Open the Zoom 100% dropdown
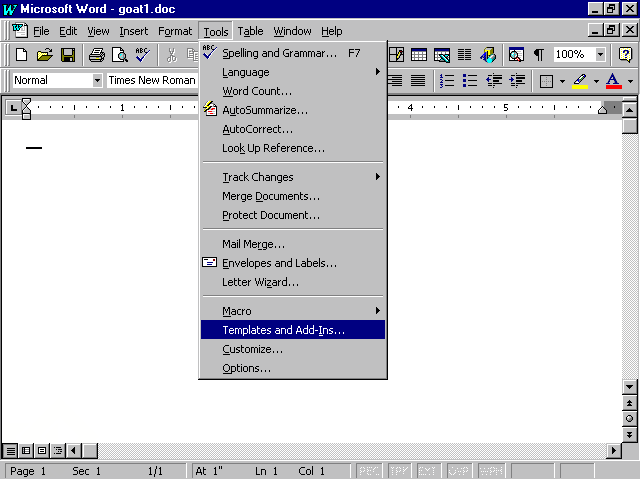This screenshot has height=480, width=640. [600, 54]
